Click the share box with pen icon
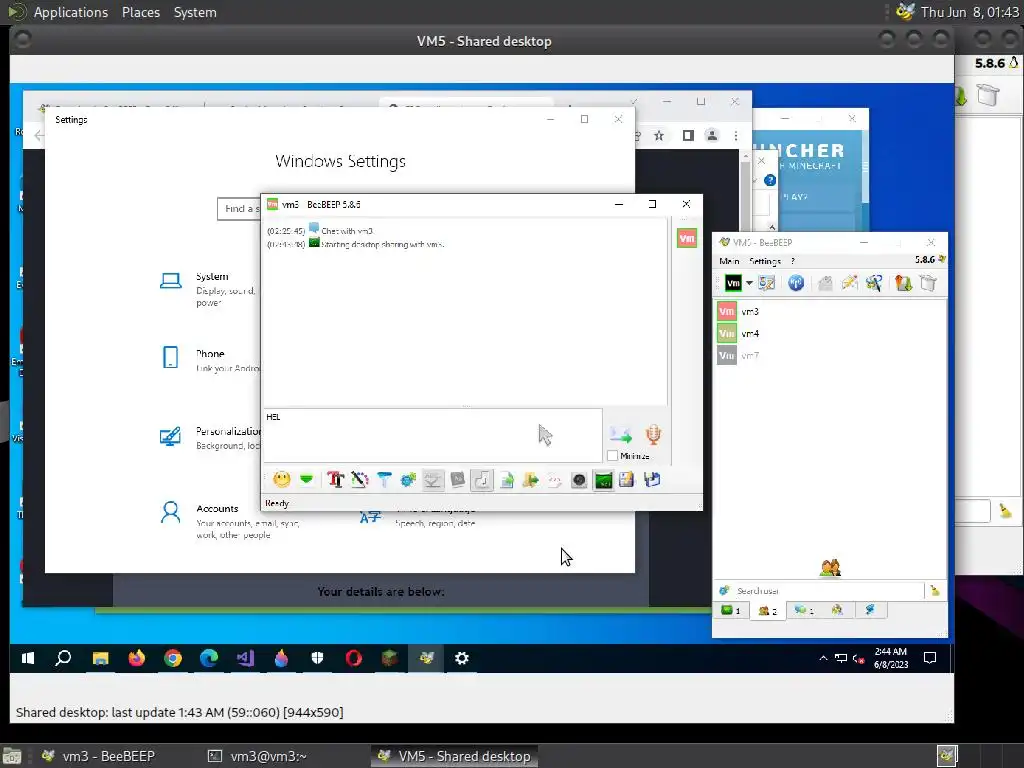The height and width of the screenshot is (768, 1024). point(874,283)
